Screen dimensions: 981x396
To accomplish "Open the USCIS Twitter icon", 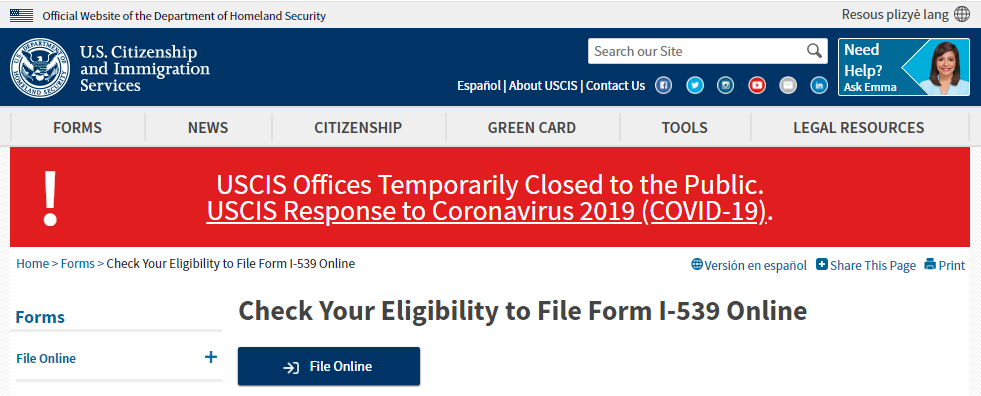I will [x=694, y=85].
